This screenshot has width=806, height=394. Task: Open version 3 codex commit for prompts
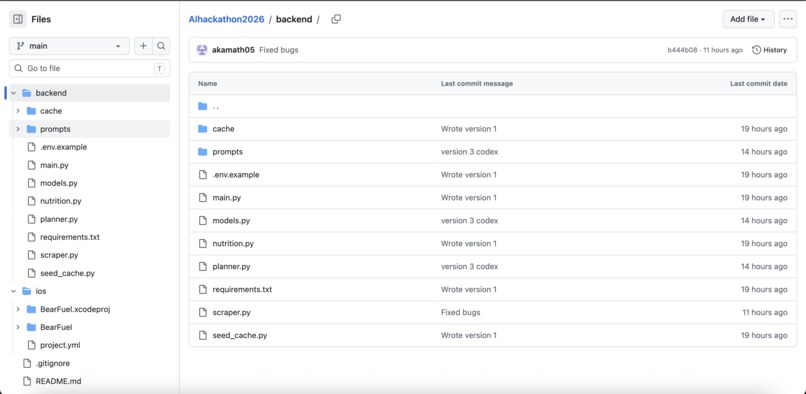(x=469, y=152)
